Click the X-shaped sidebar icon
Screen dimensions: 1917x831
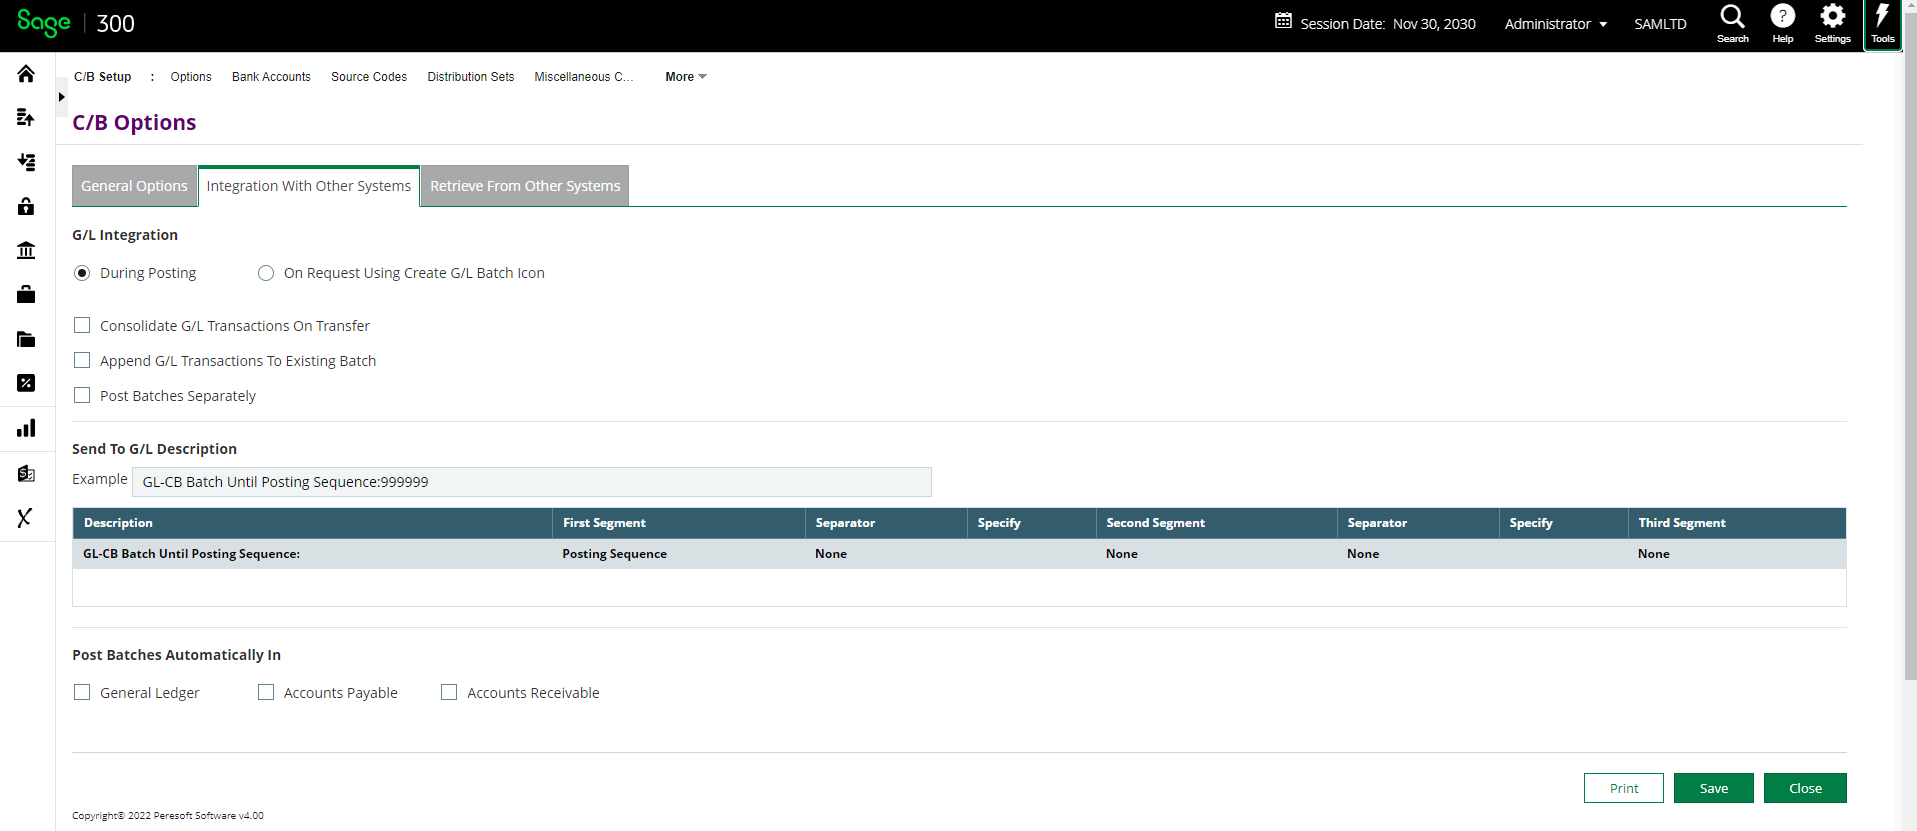click(x=26, y=517)
